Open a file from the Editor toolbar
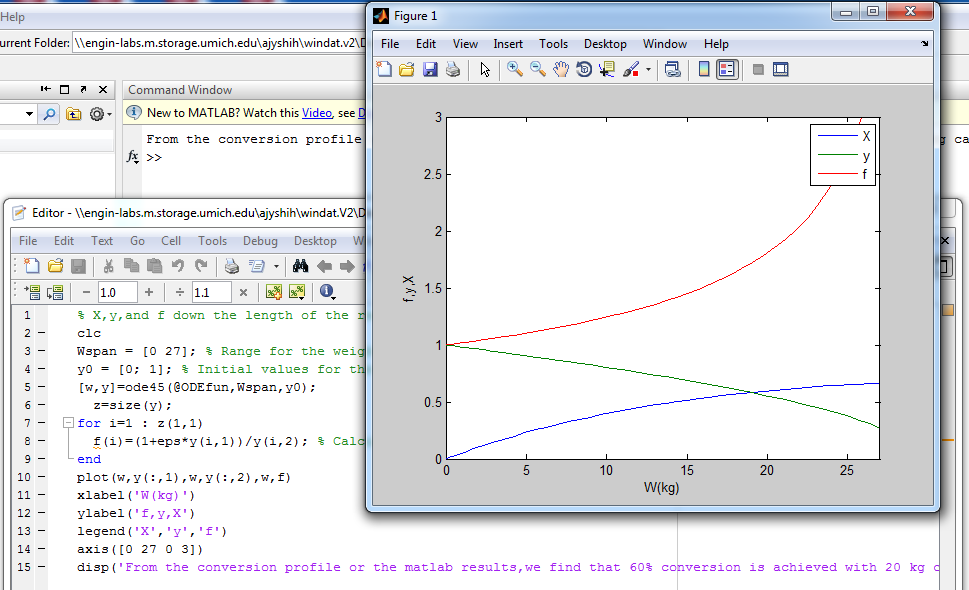This screenshot has width=969, height=590. tap(56, 266)
